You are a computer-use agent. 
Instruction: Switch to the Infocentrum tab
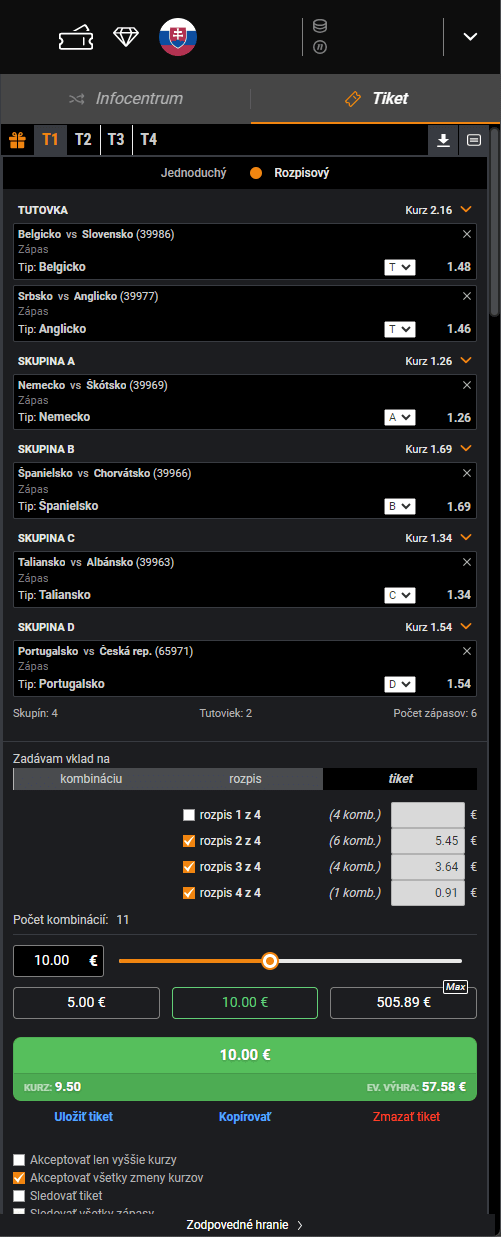click(126, 99)
